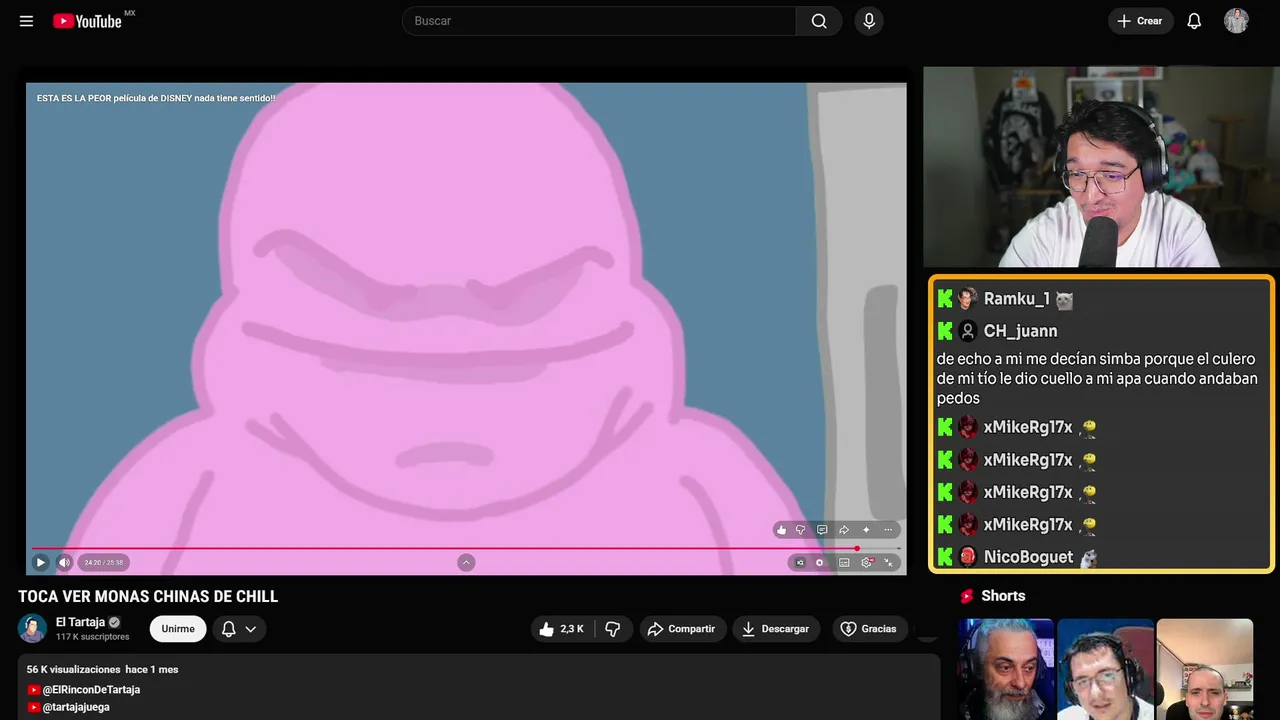Screen dimensions: 1280x720
Task: Click the 24:20 / 25:38 time display
Action: point(104,562)
